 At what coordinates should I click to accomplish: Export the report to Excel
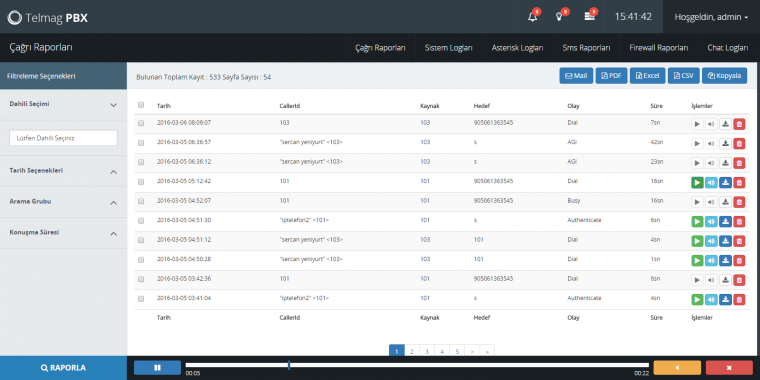(x=648, y=76)
